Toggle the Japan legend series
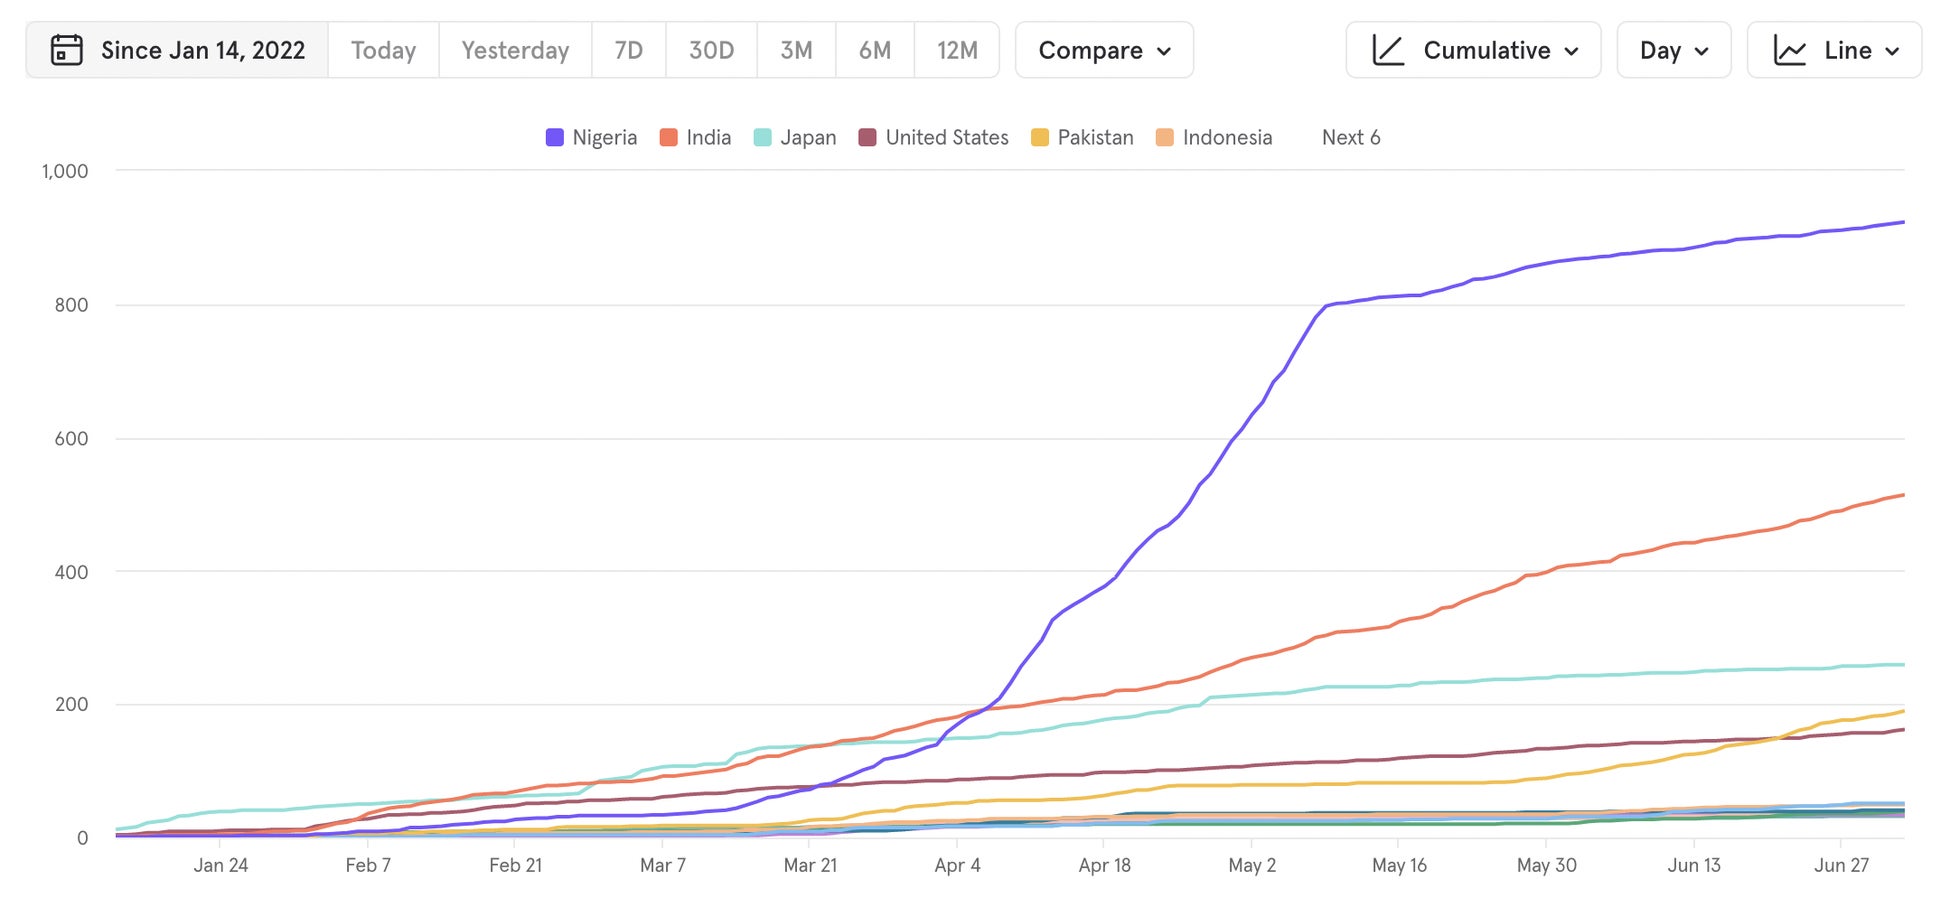Image resolution: width=1950 pixels, height=898 pixels. click(x=796, y=138)
